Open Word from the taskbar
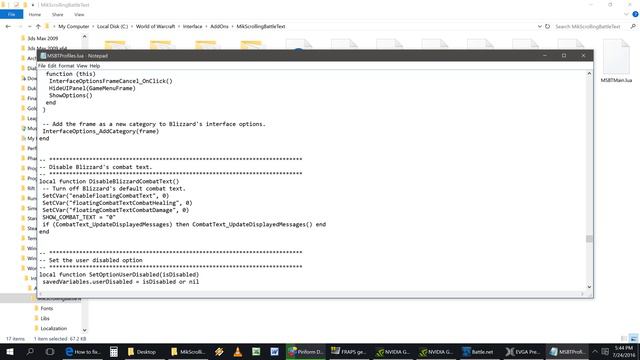The width and height of the screenshot is (640, 360). click(x=274, y=351)
